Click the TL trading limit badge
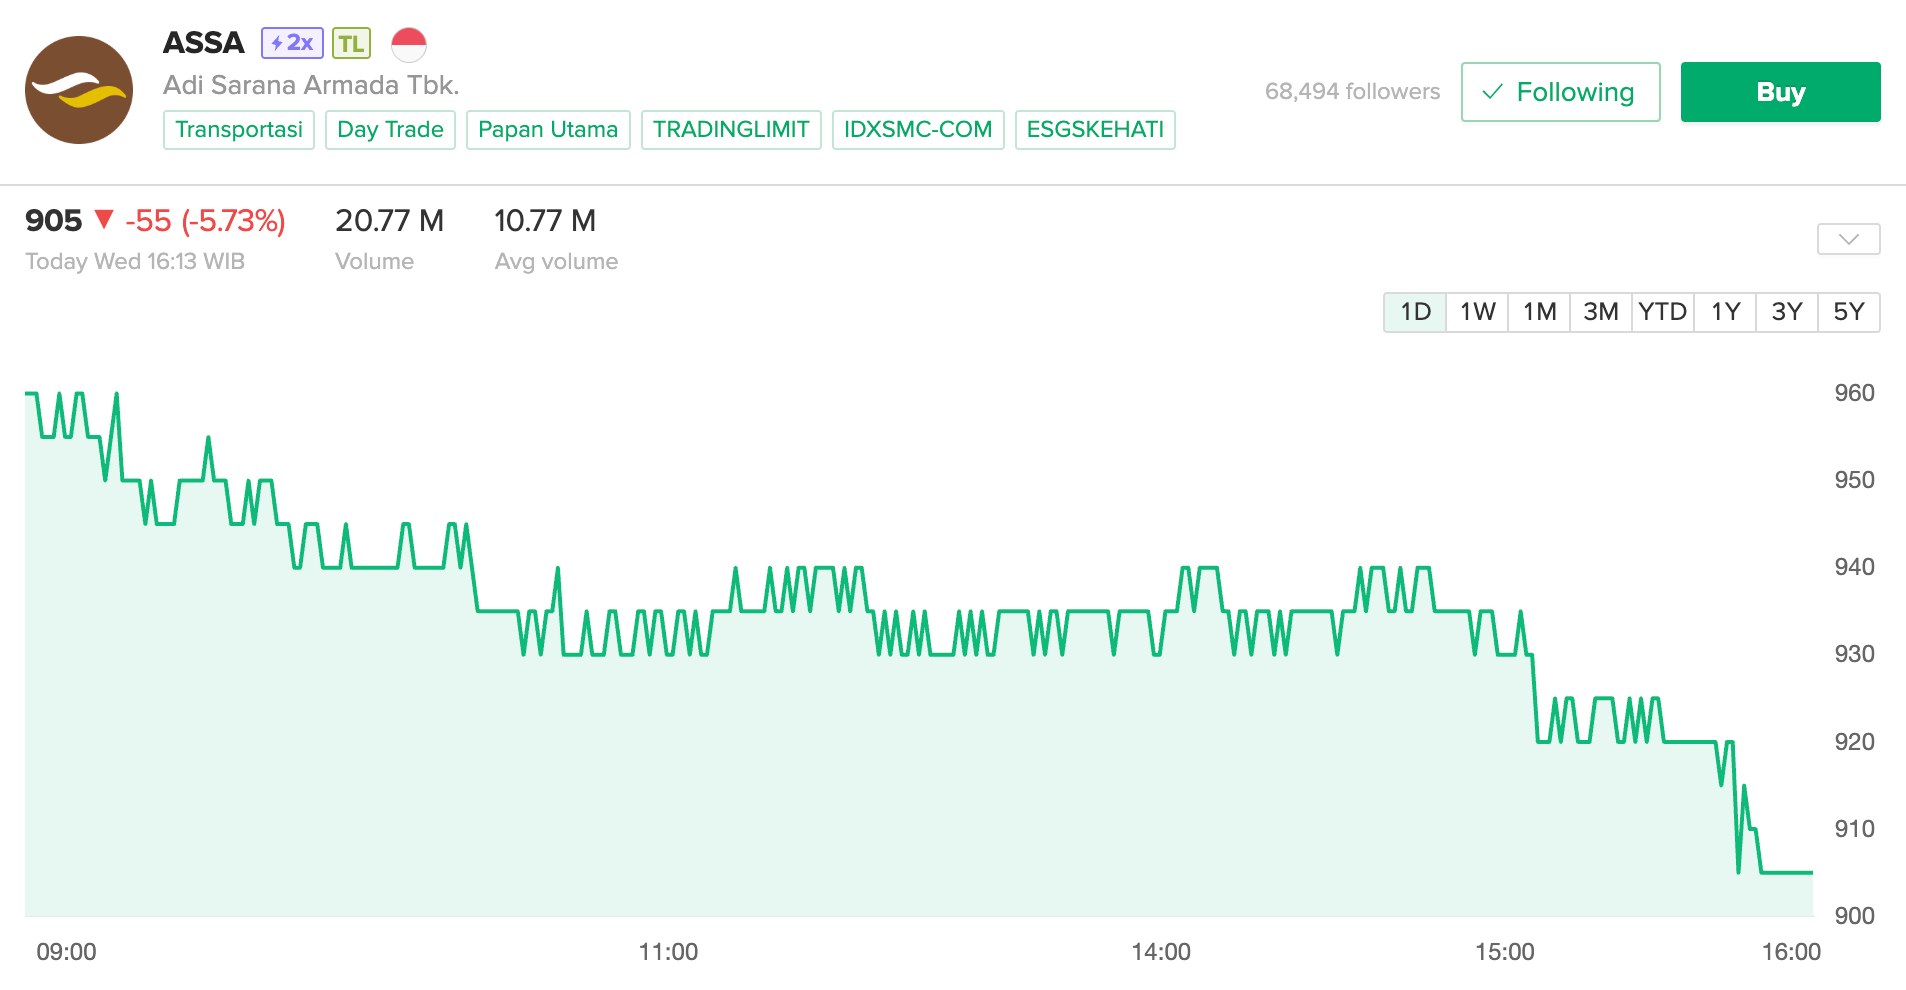Image resolution: width=1906 pixels, height=990 pixels. (351, 43)
